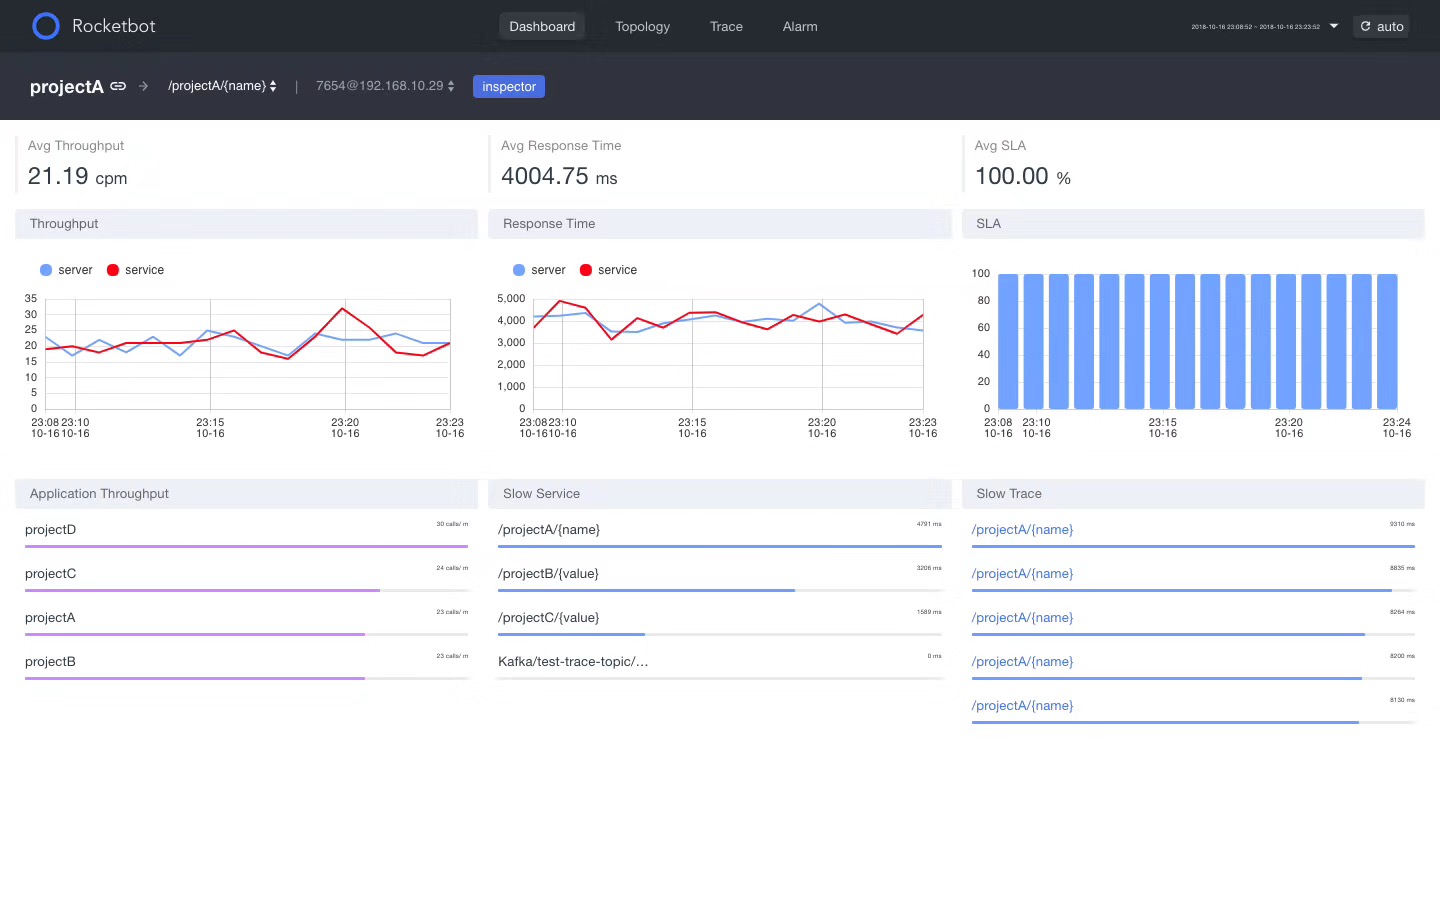The height and width of the screenshot is (900, 1440).
Task: Click blue server legend dot in Response Time
Action: coord(519,270)
